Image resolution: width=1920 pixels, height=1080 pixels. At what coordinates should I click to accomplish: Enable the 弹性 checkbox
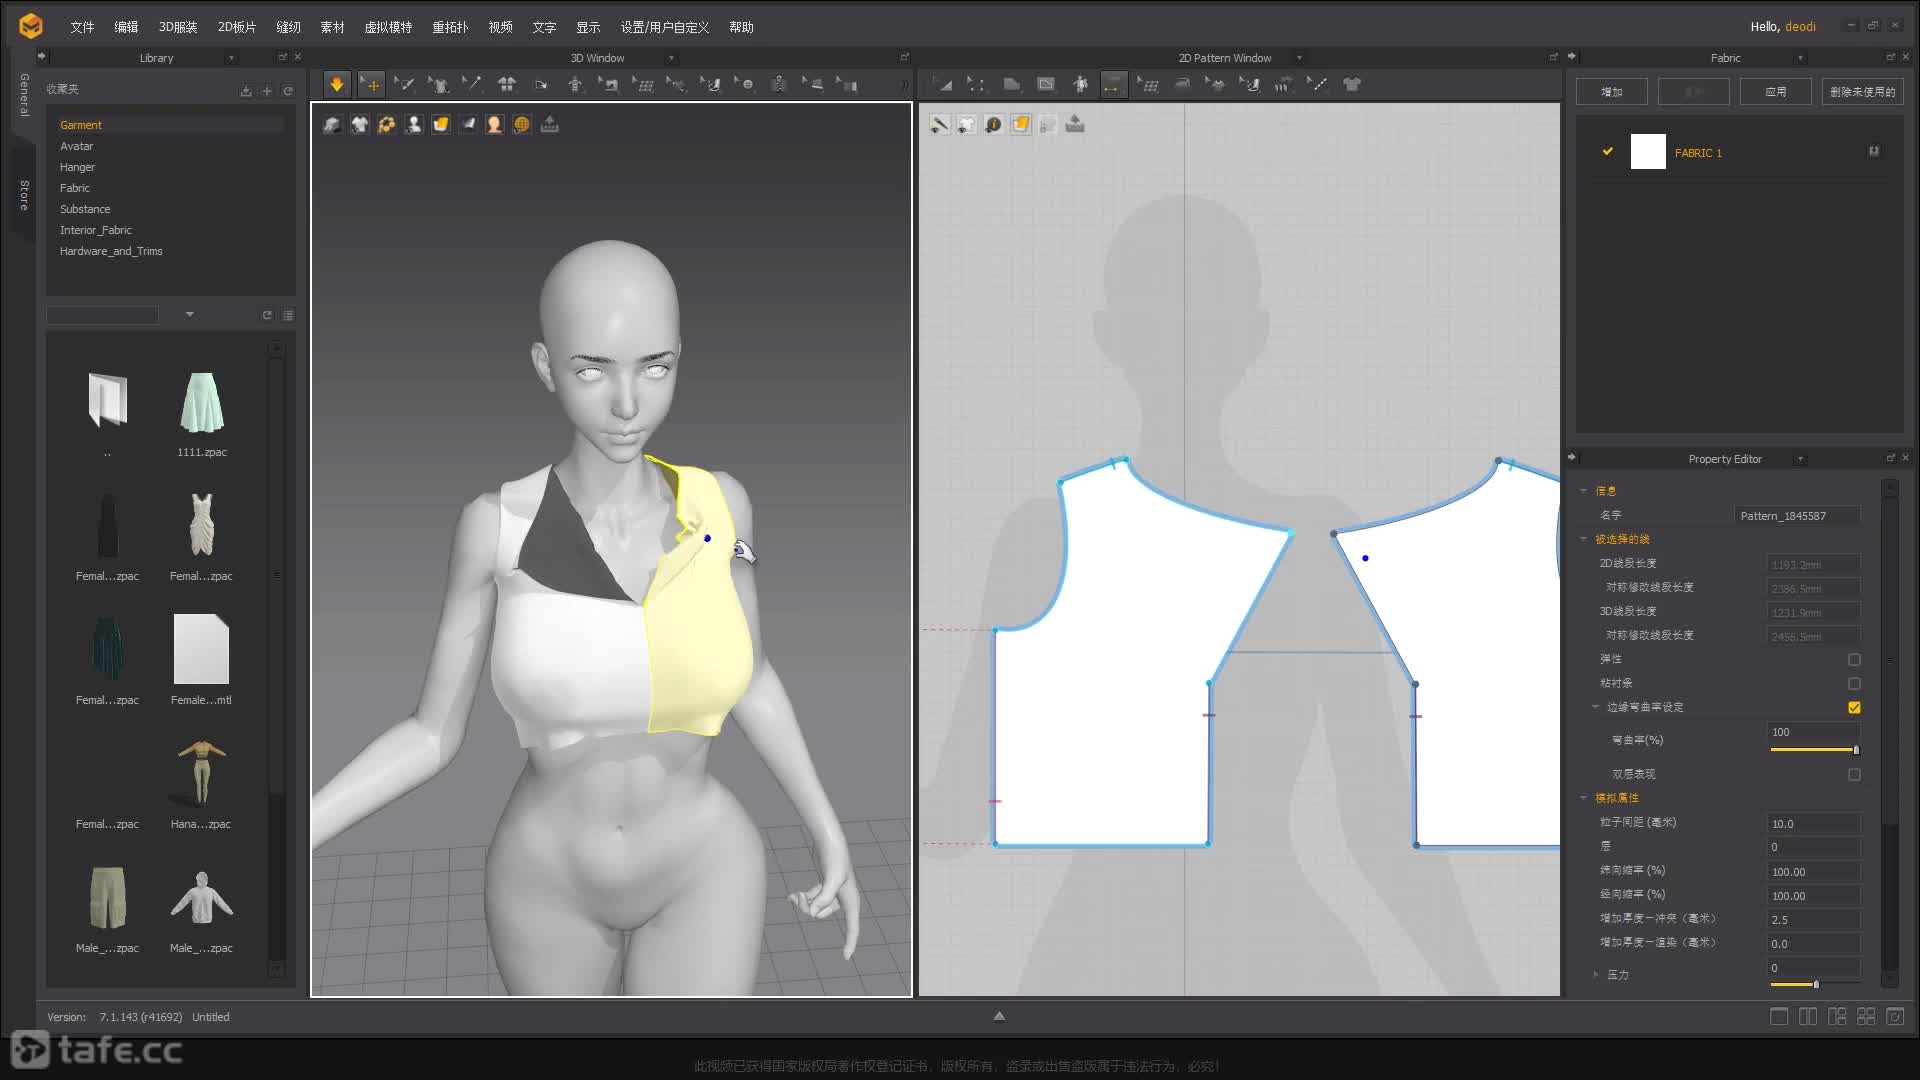(x=1854, y=660)
